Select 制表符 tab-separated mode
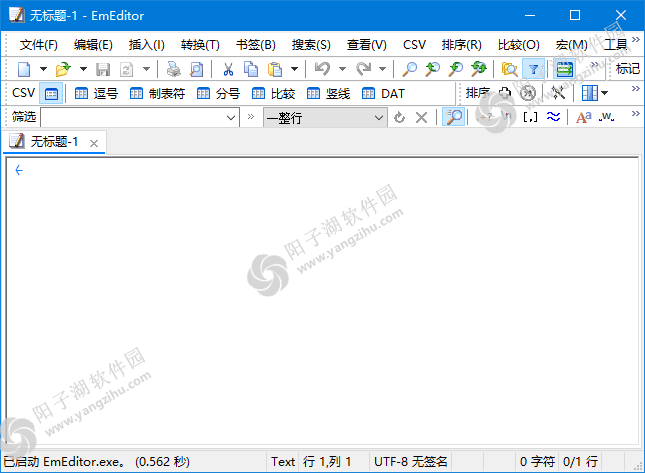Image resolution: width=645 pixels, height=473 pixels. [157, 94]
